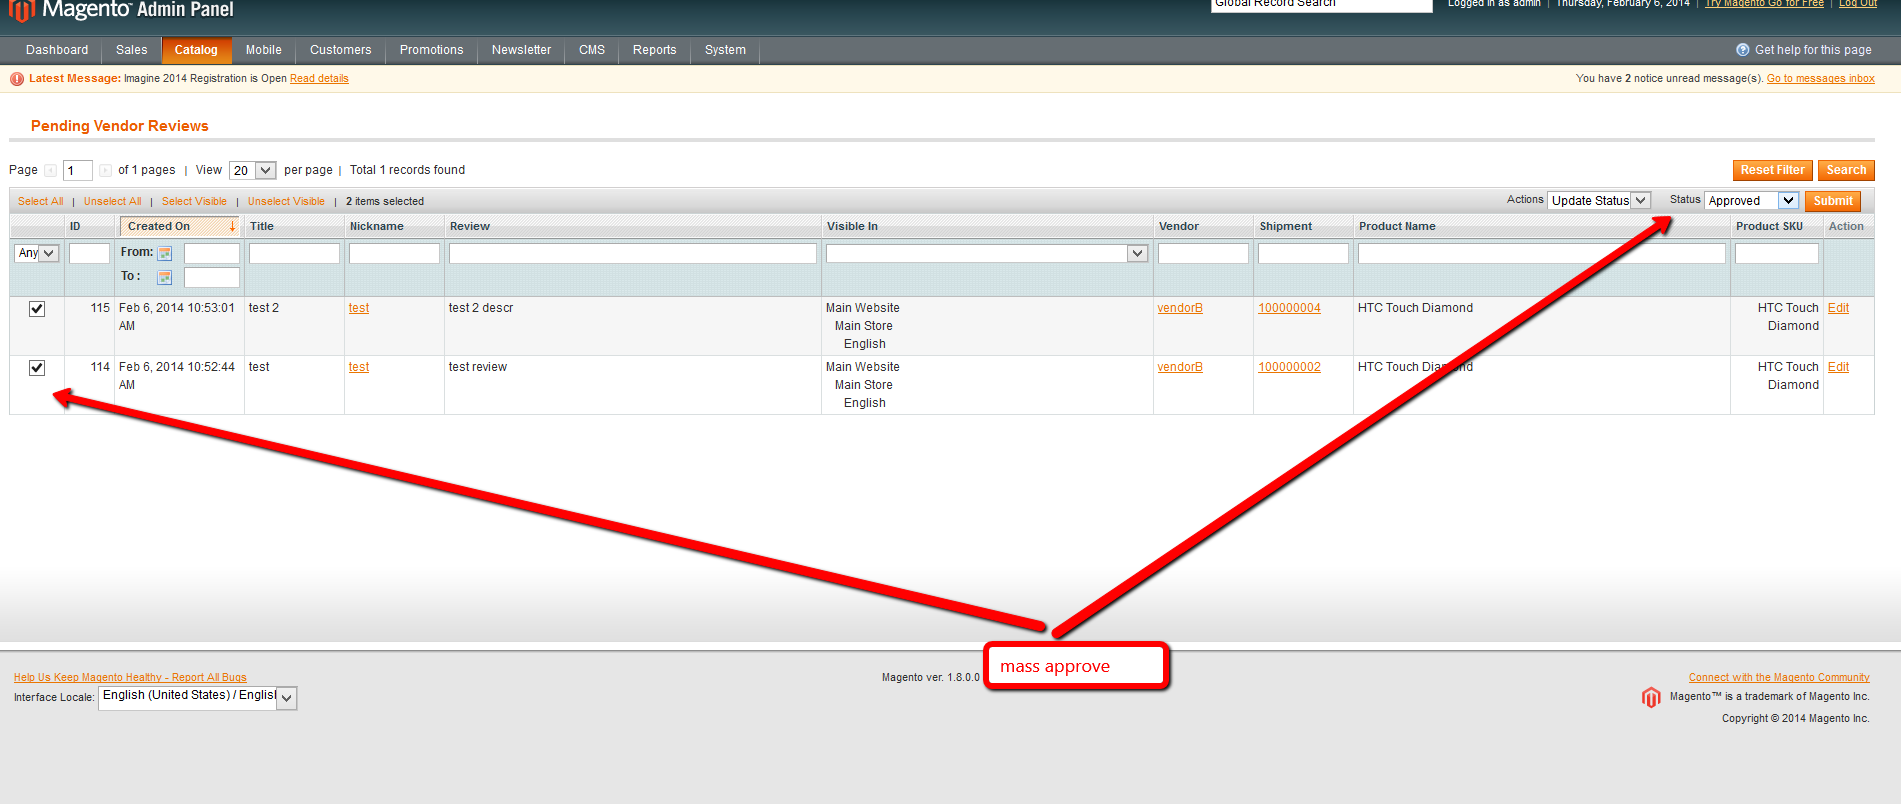Image resolution: width=1901 pixels, height=804 pixels.
Task: Click the previous page arrow
Action: click(x=50, y=171)
